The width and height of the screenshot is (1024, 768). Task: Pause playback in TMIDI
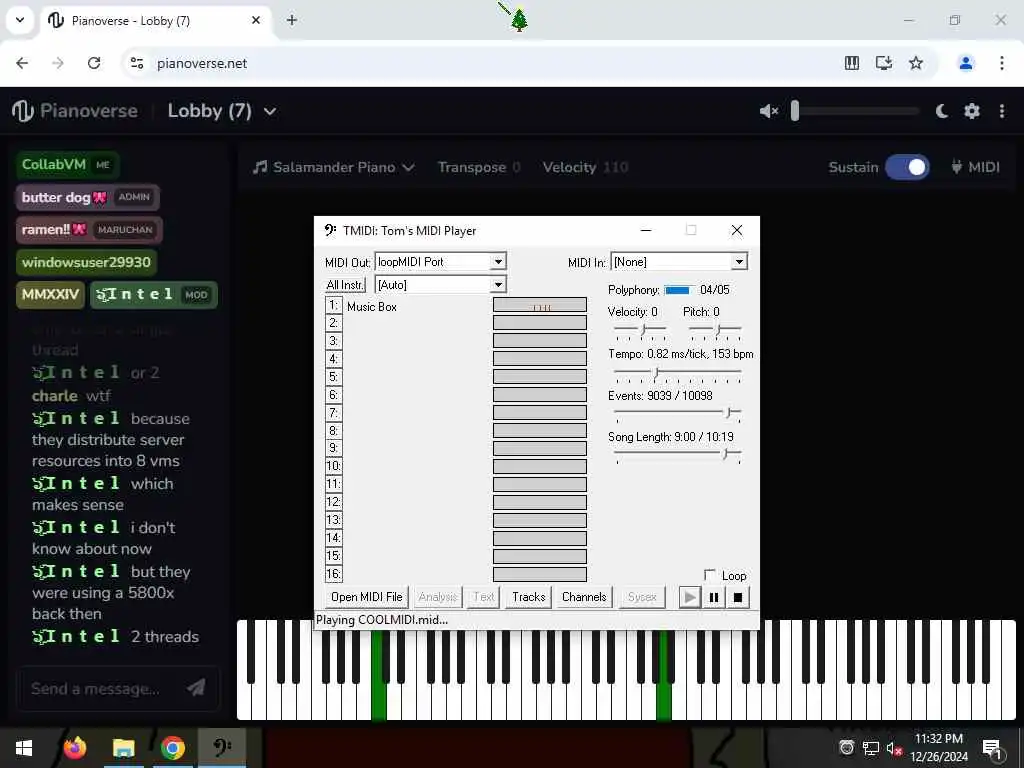[714, 597]
